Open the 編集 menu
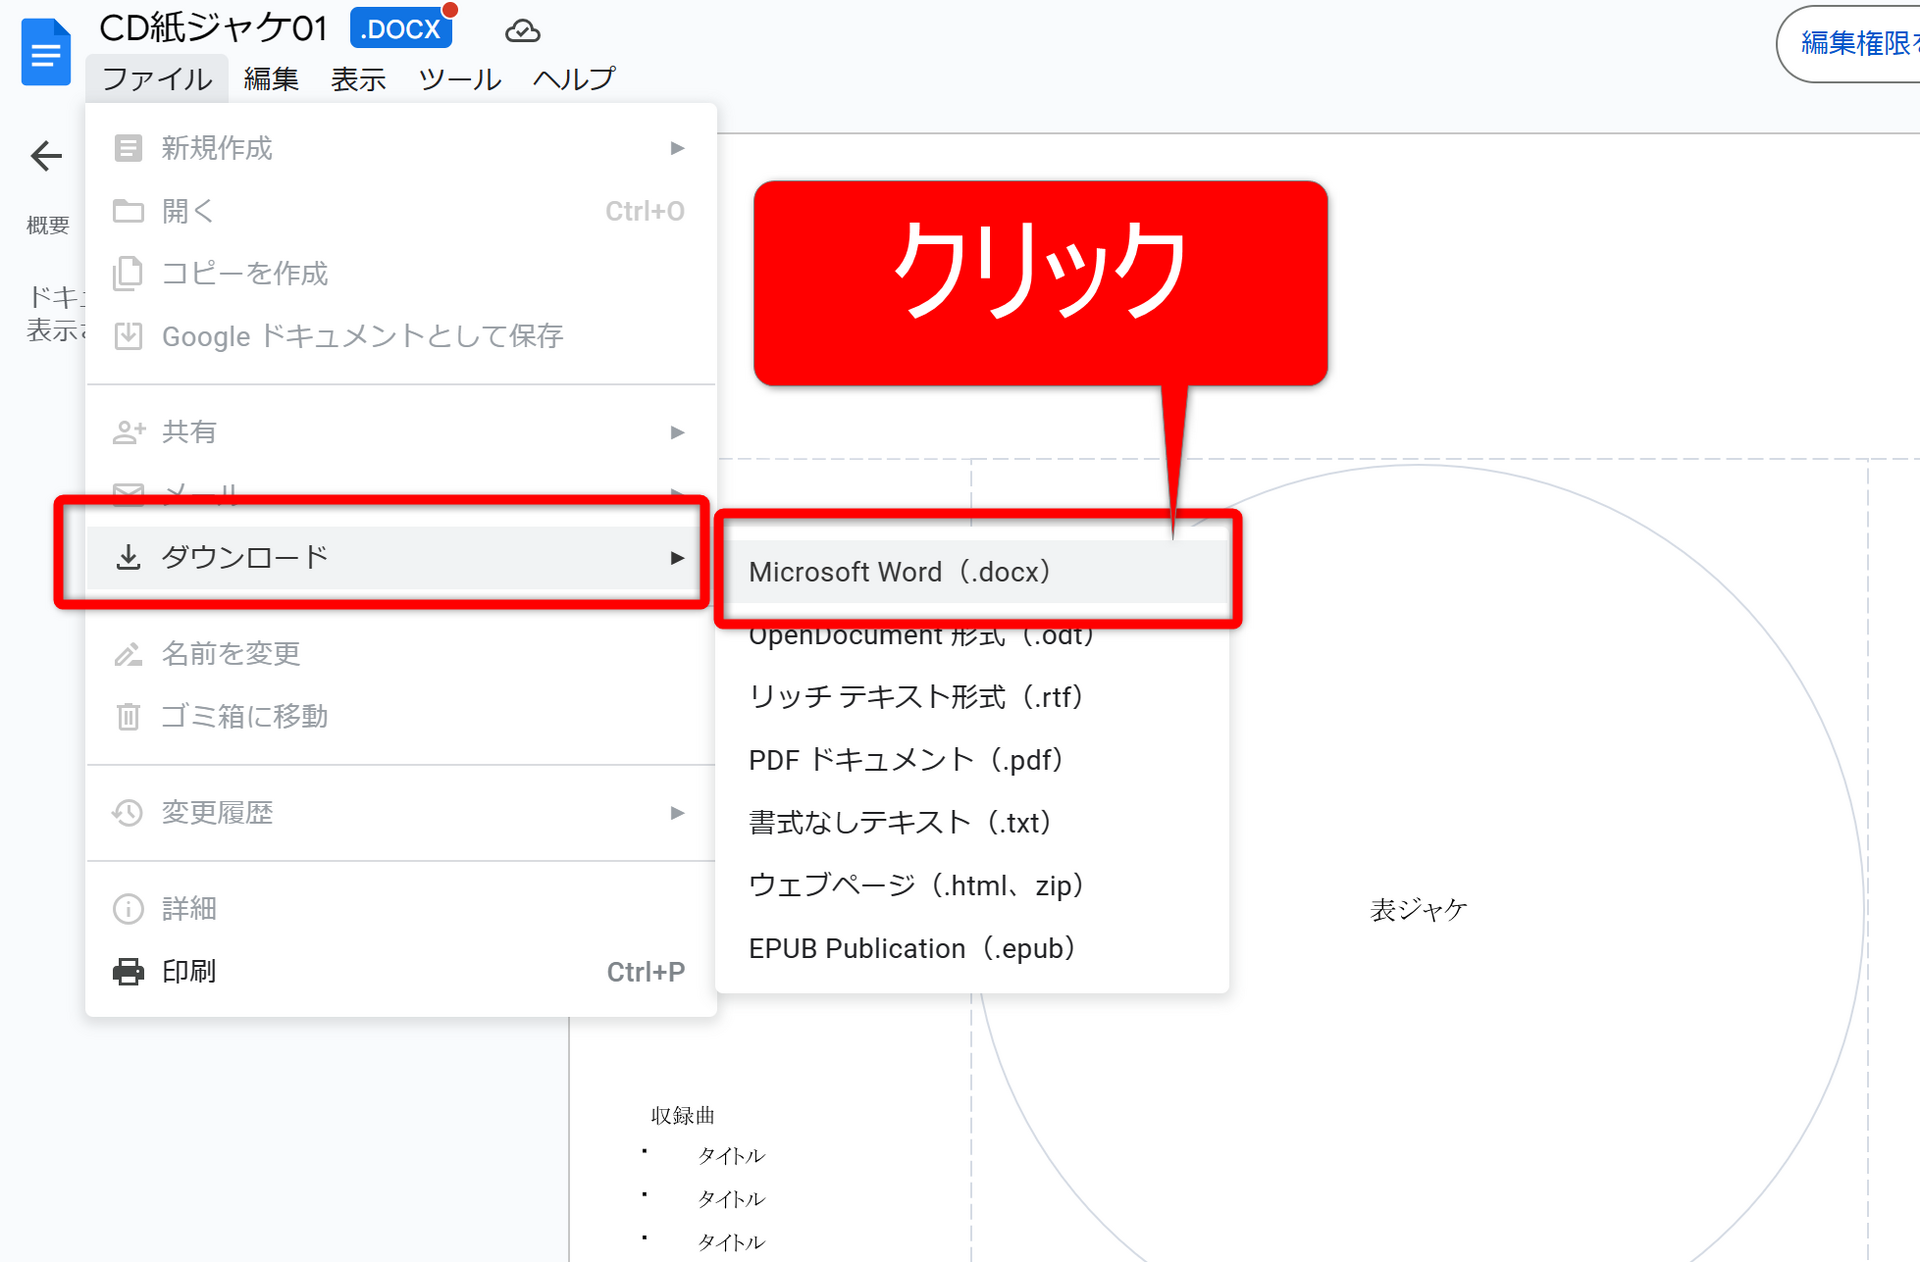The height and width of the screenshot is (1262, 1920). coord(271,79)
